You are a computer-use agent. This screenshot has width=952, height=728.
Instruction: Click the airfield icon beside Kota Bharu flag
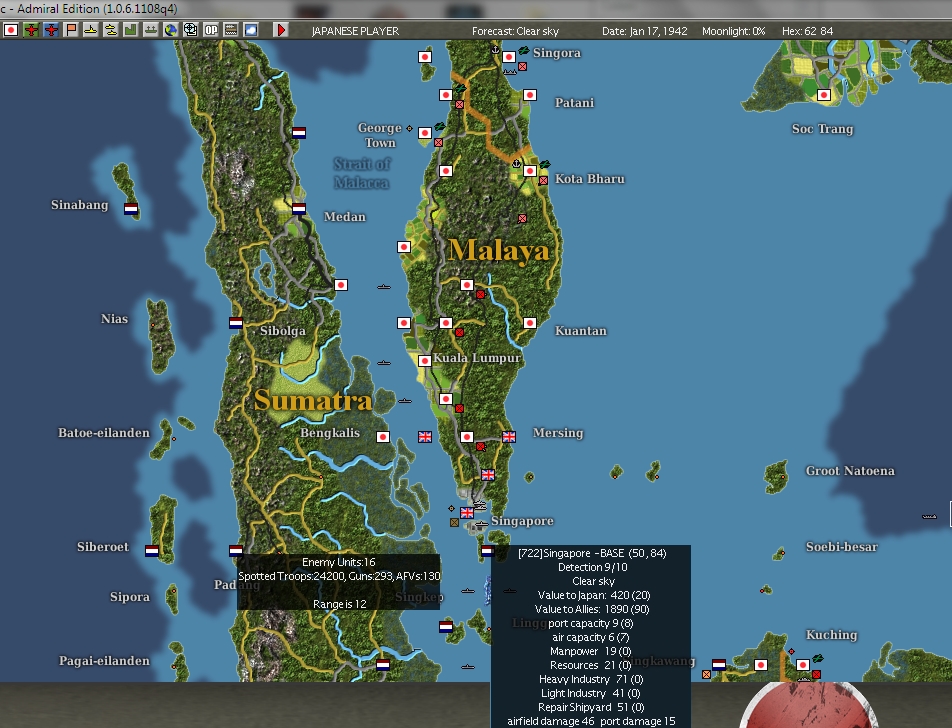(545, 164)
